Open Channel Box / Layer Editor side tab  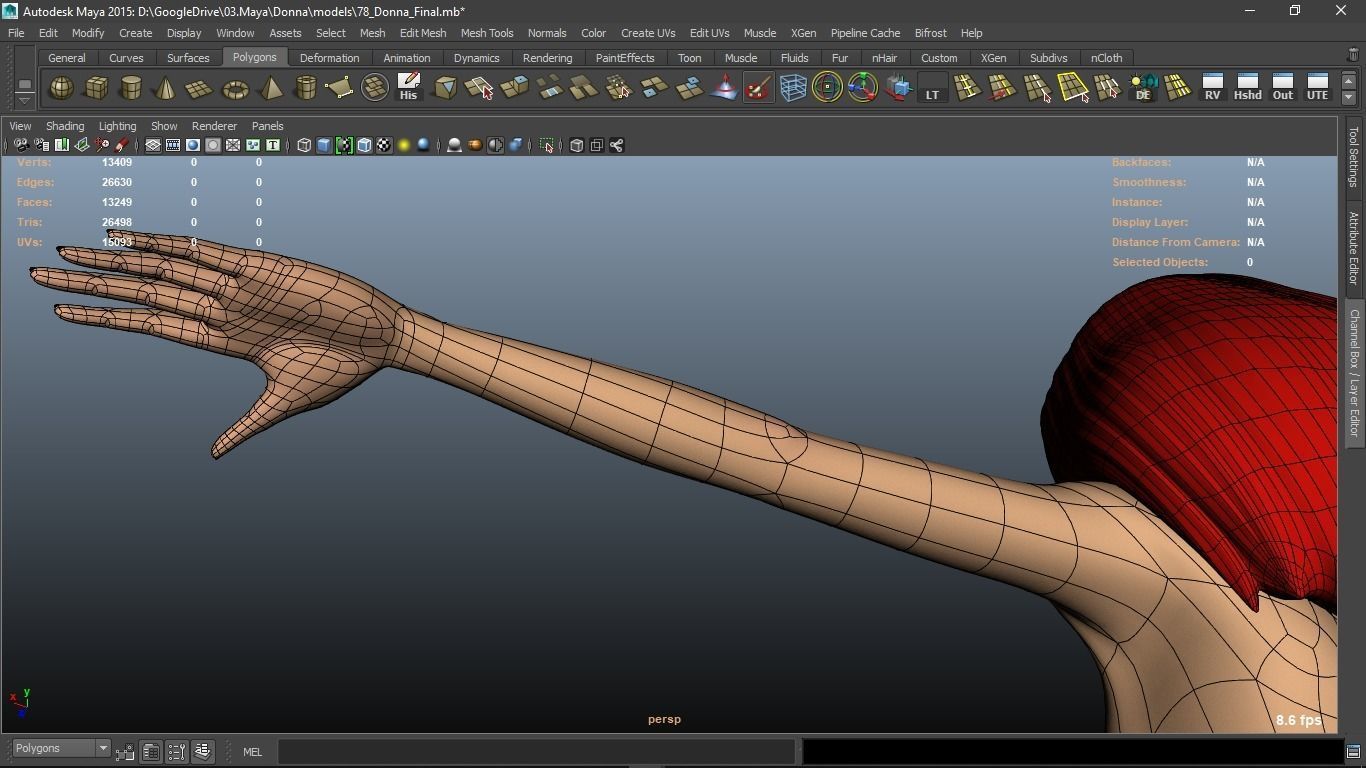(x=1353, y=373)
